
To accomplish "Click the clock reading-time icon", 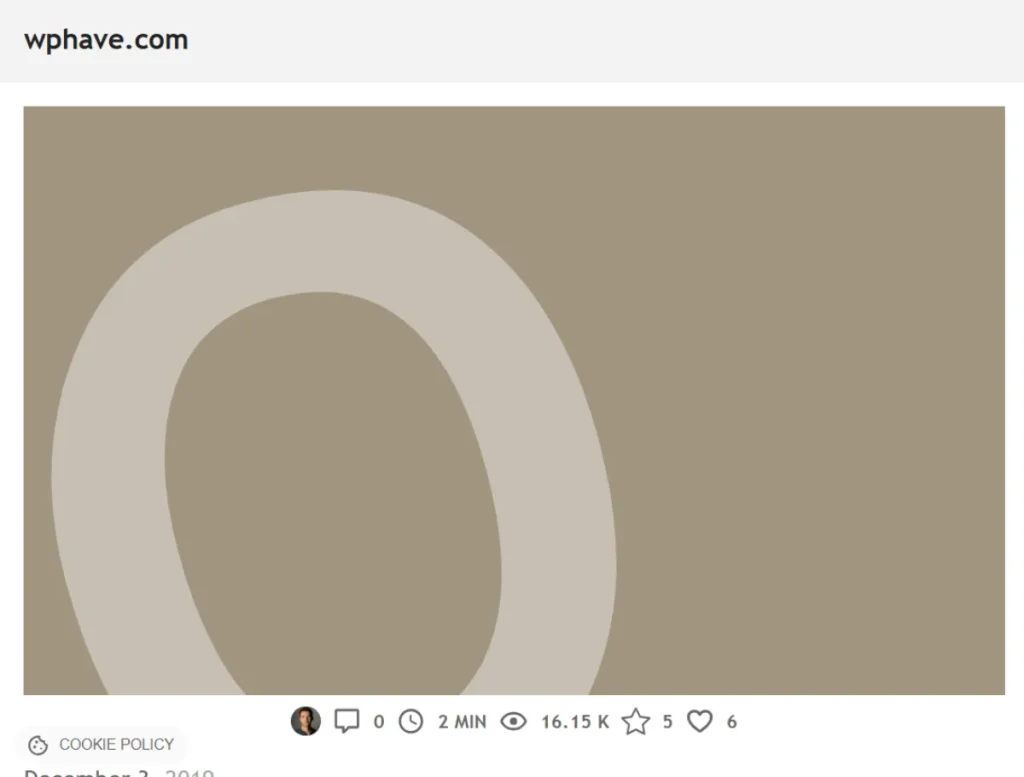I will pos(411,722).
